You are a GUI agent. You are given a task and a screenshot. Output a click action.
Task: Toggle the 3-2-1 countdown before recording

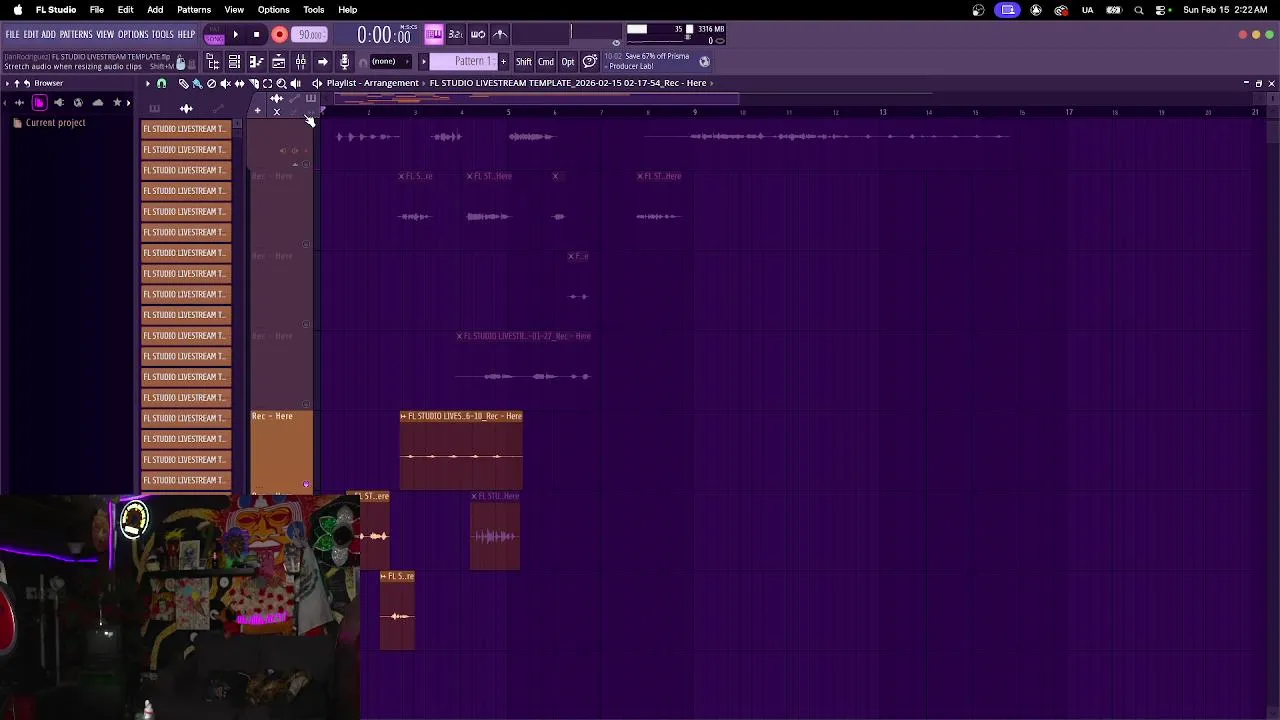pyautogui.click(x=456, y=34)
